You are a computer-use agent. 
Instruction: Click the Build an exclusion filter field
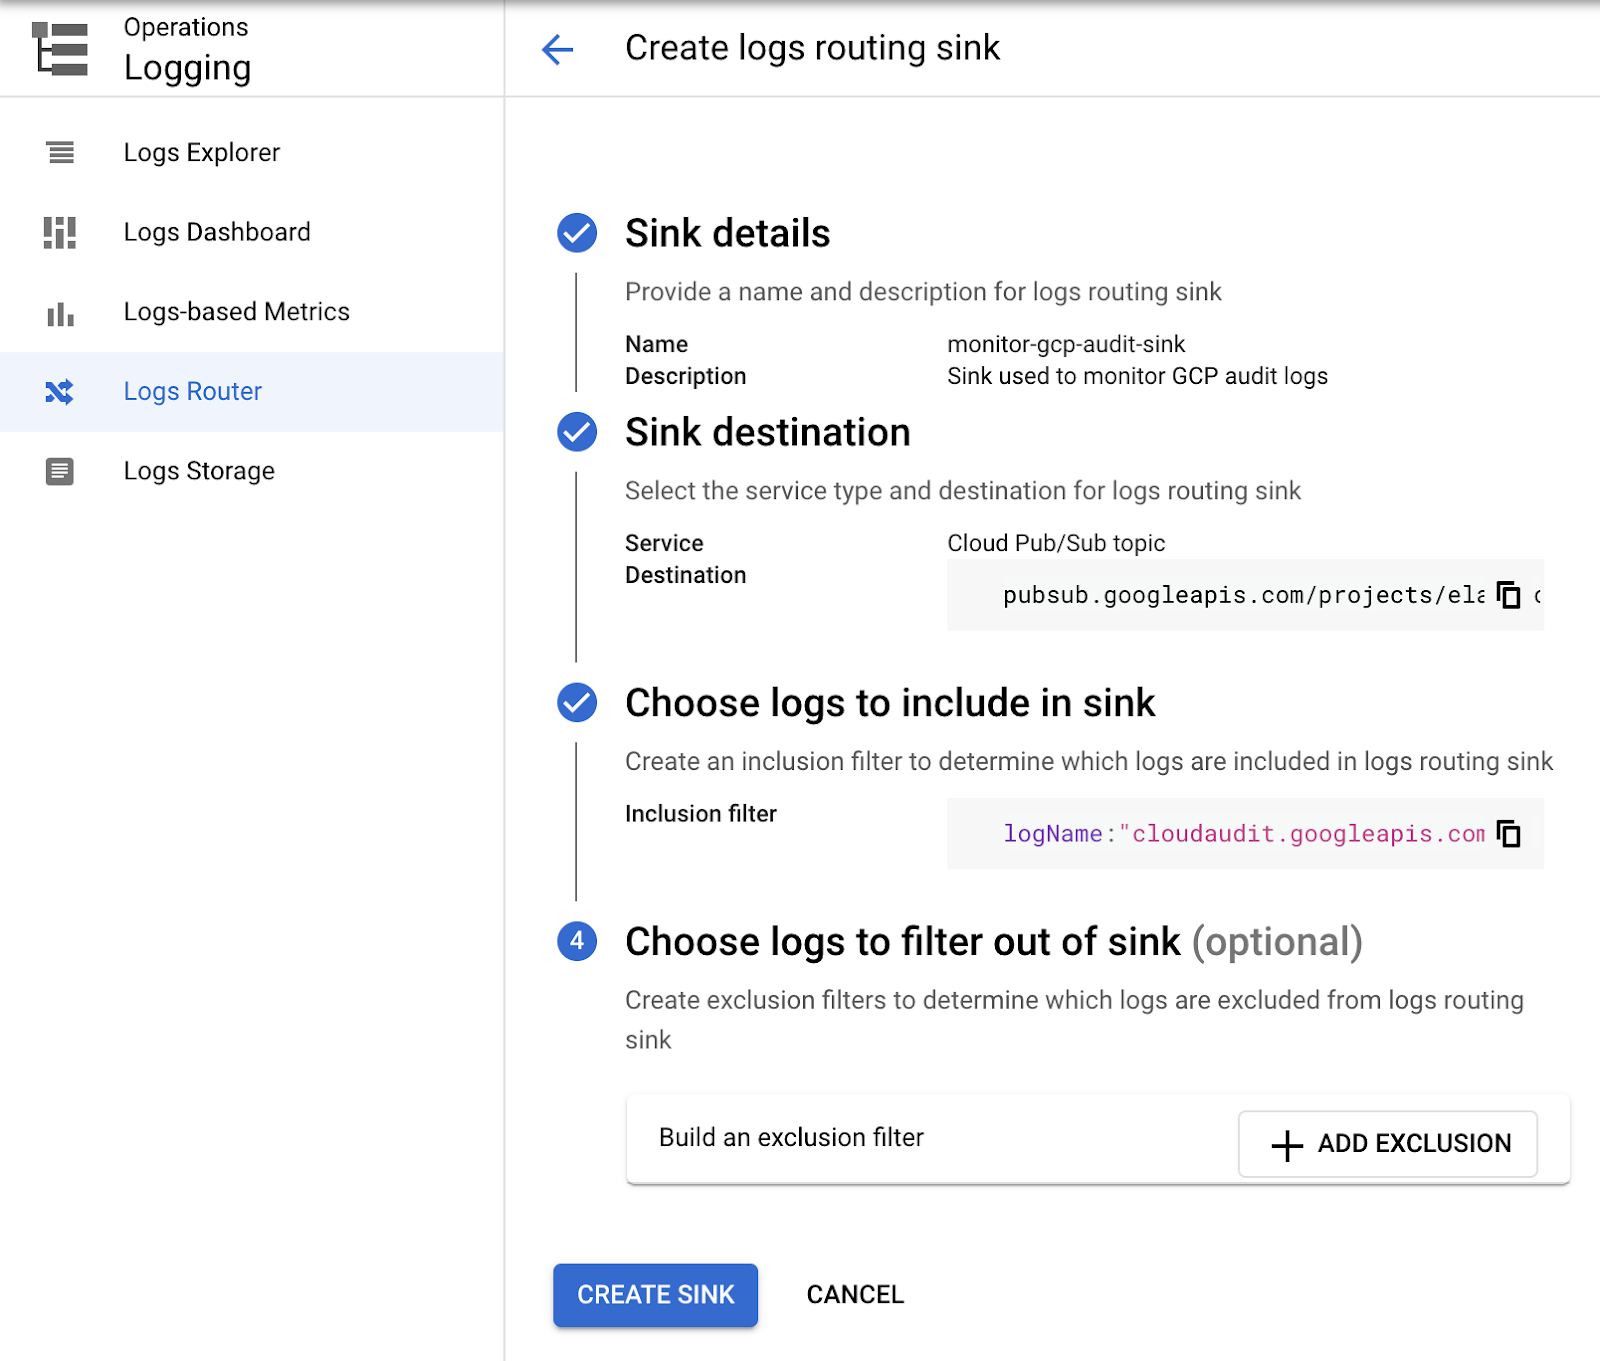pos(790,1138)
